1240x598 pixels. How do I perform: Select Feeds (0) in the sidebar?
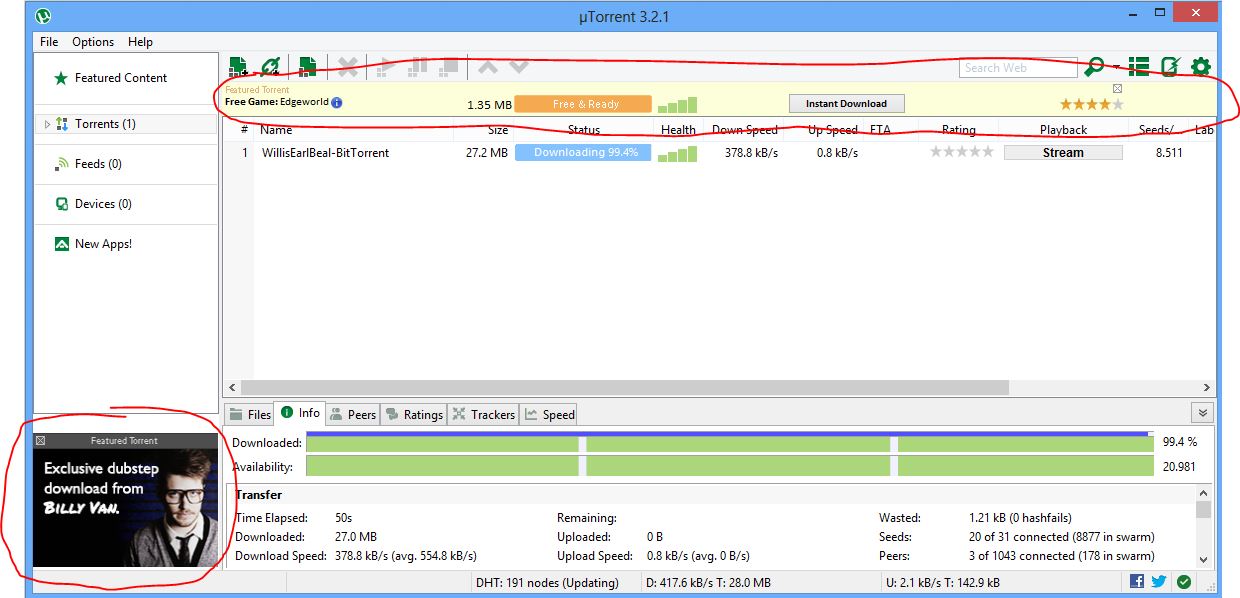(x=98, y=164)
